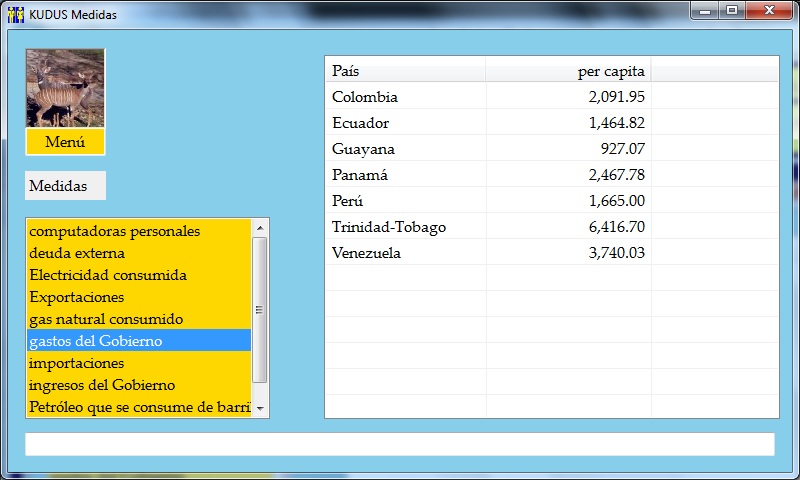Sort by the per capita column header
Image resolution: width=800 pixels, height=480 pixels.
tap(568, 71)
